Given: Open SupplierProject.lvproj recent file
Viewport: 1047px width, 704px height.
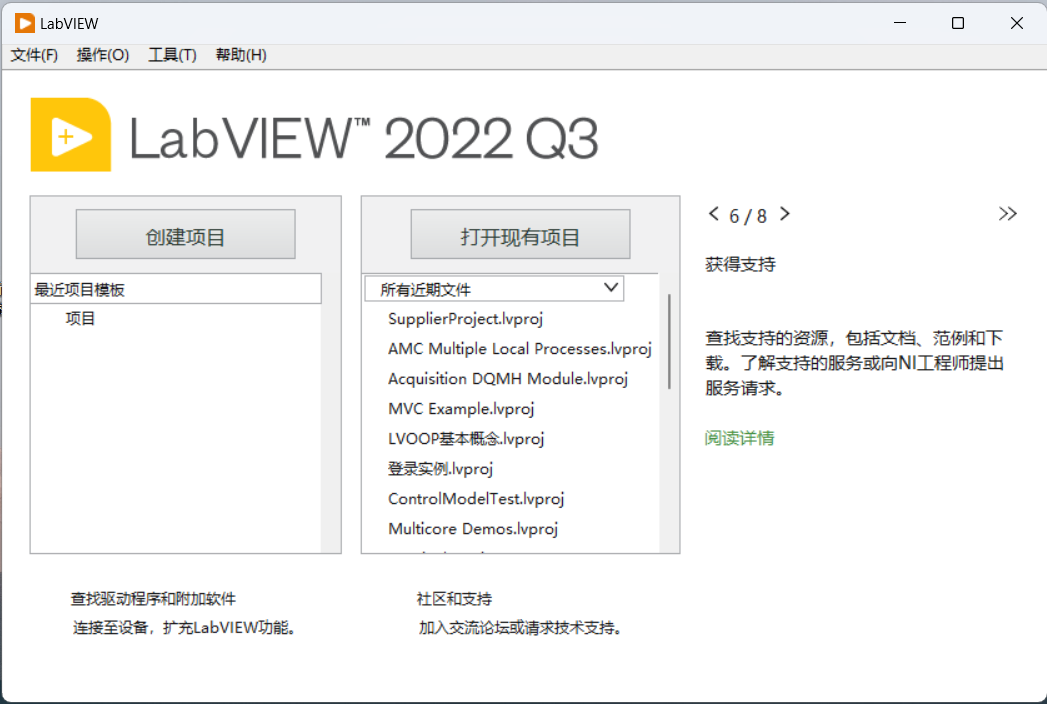Looking at the screenshot, I should tap(465, 319).
